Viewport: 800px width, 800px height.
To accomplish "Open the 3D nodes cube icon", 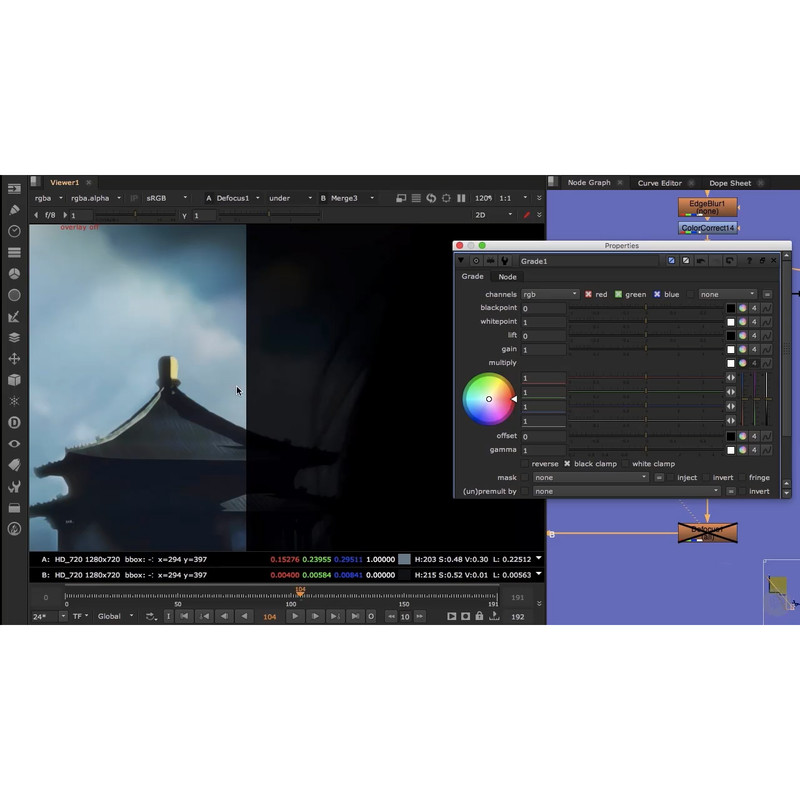I will coord(14,380).
